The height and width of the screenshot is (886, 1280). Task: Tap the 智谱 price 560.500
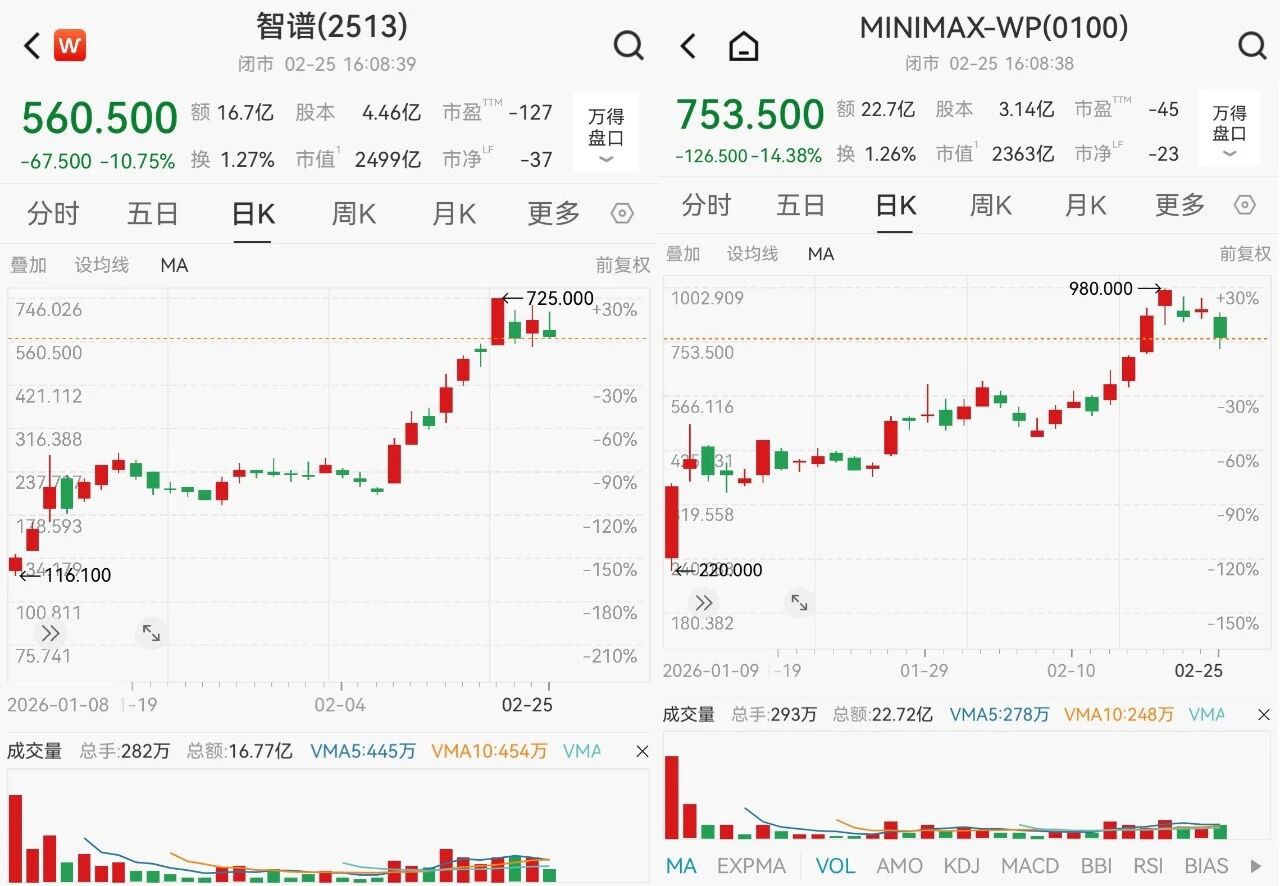[x=100, y=119]
